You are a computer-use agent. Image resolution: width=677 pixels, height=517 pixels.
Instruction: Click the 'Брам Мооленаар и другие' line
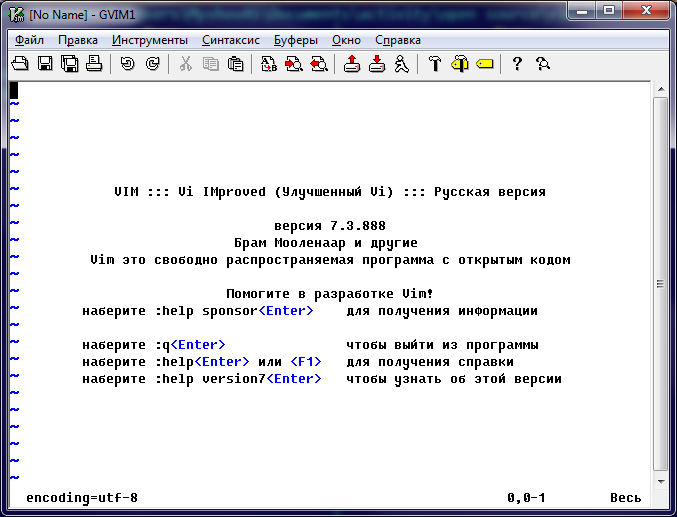(x=326, y=243)
